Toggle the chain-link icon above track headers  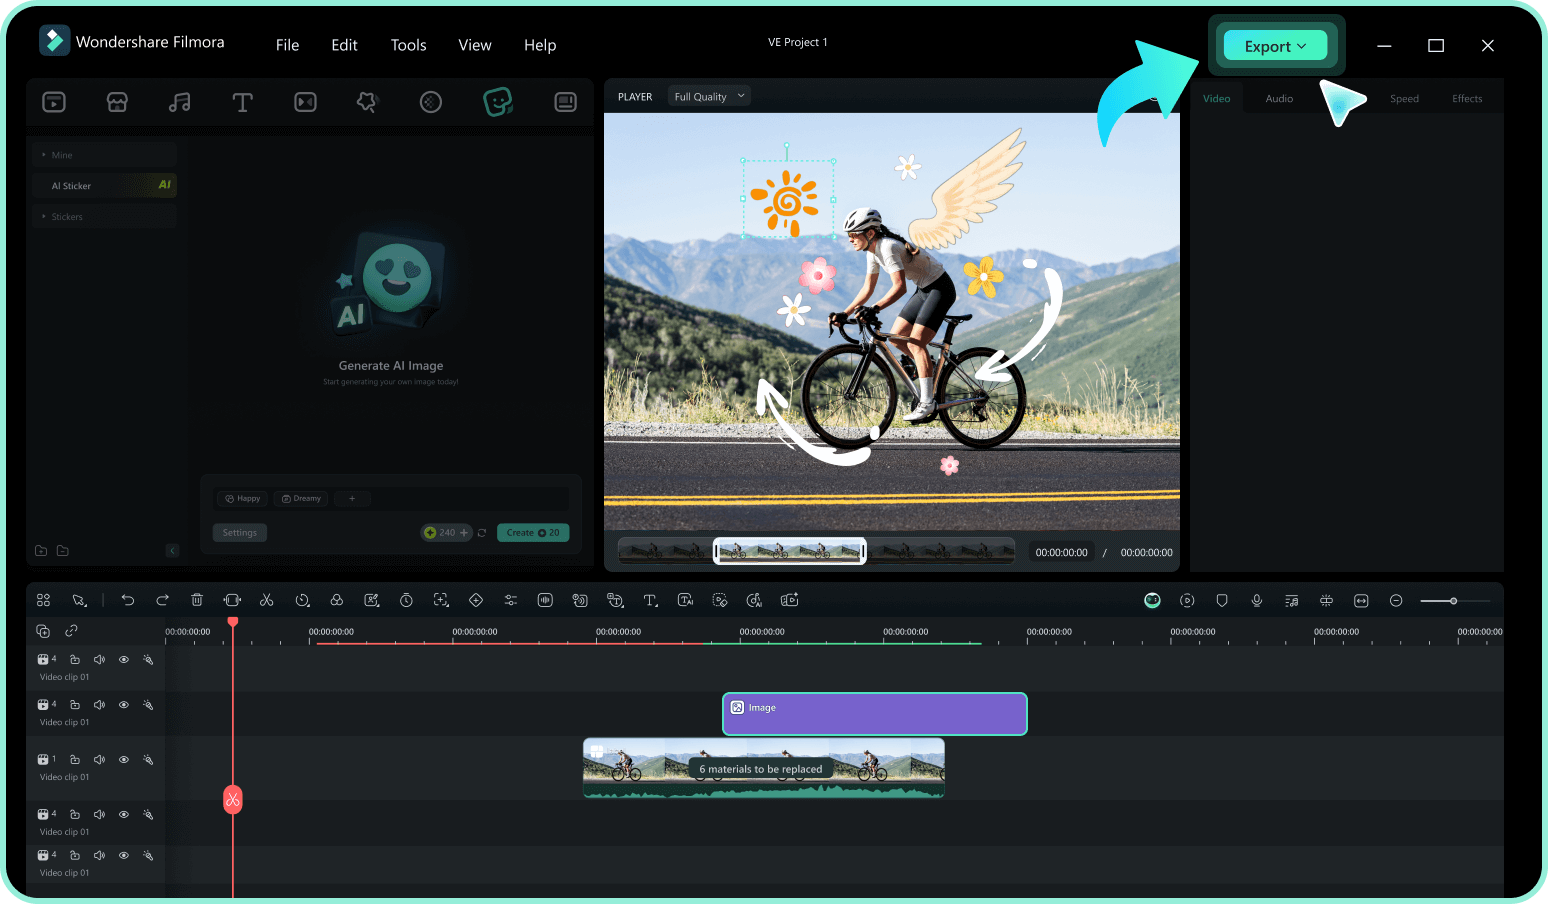(x=71, y=631)
